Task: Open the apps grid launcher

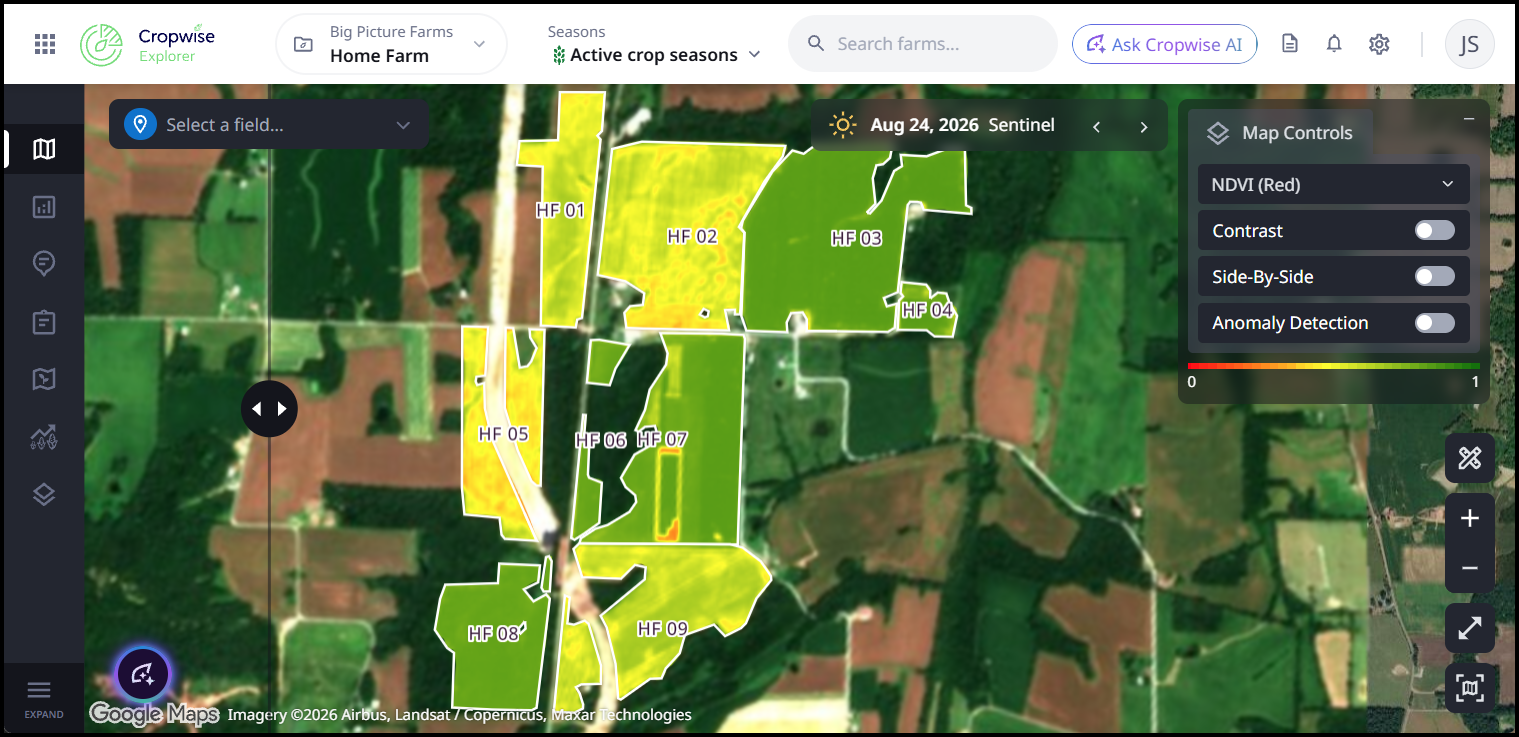Action: (45, 44)
